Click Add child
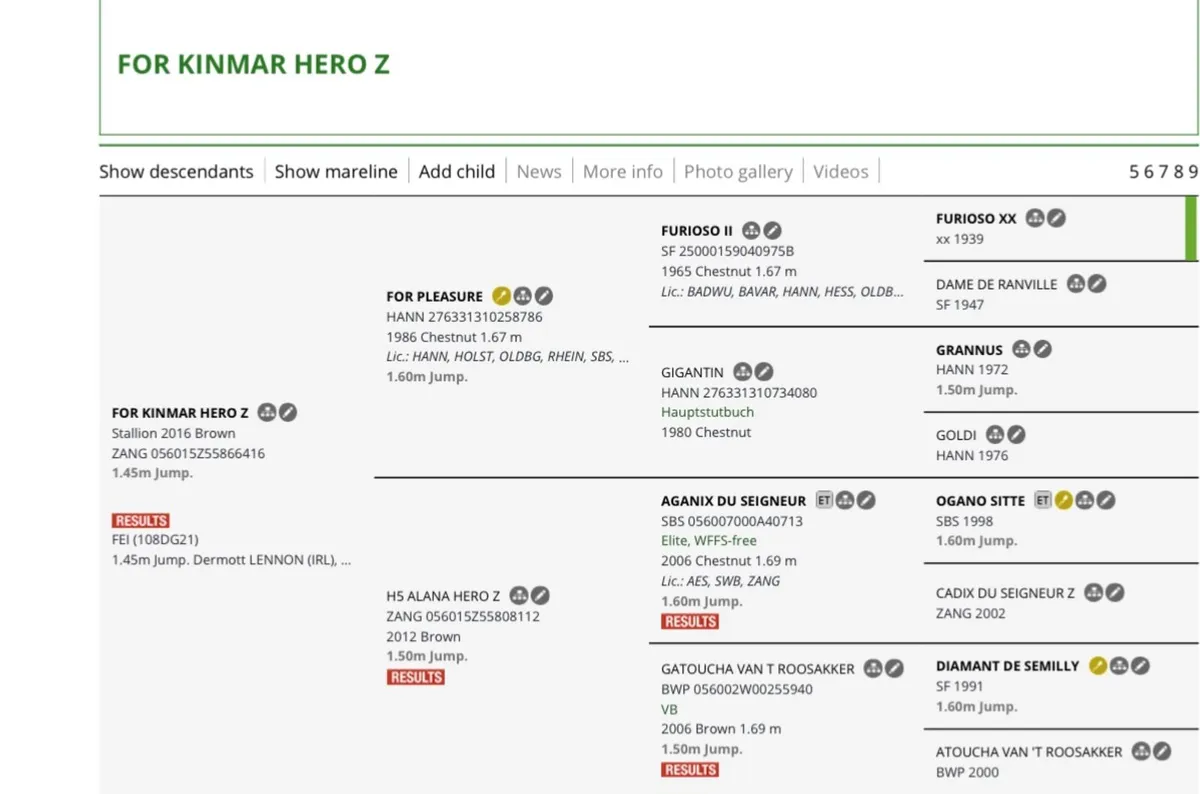This screenshot has width=1200, height=794. [457, 171]
